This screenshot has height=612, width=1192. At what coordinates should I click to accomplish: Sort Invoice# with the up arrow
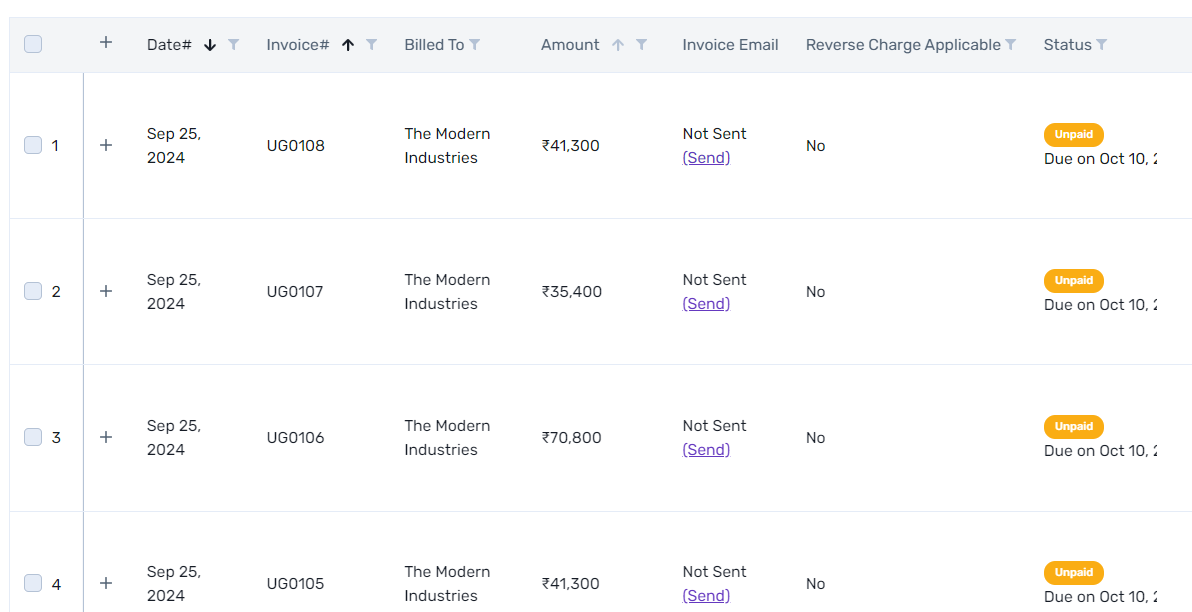[348, 45]
